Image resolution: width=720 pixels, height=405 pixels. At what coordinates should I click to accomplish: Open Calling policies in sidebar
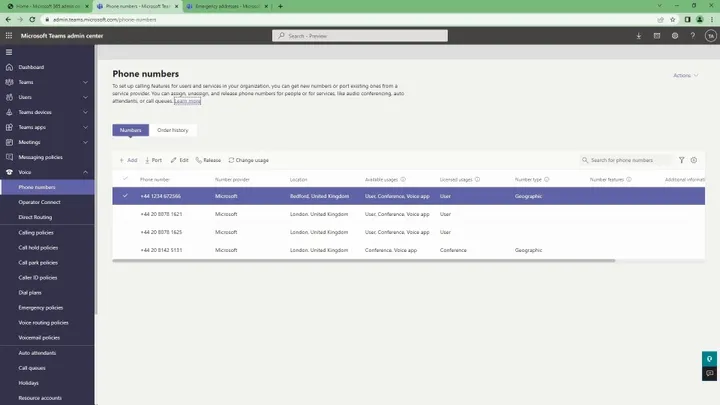click(x=36, y=233)
